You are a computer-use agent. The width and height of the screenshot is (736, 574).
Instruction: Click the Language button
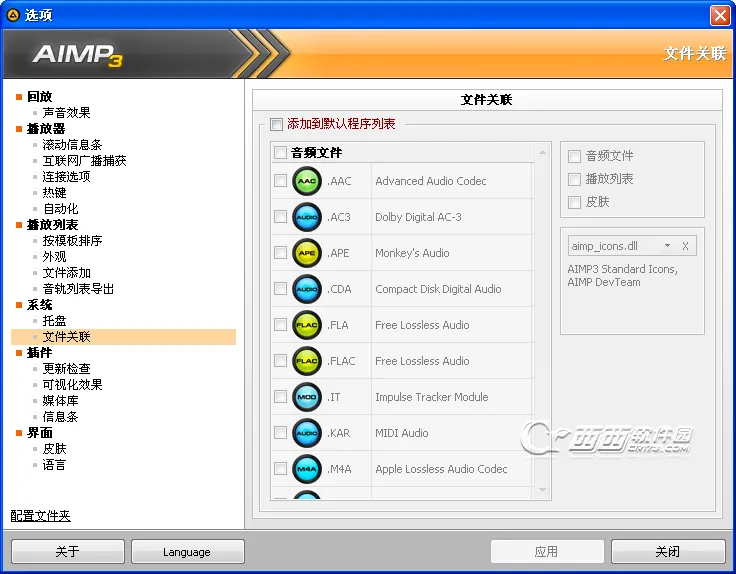(x=188, y=551)
